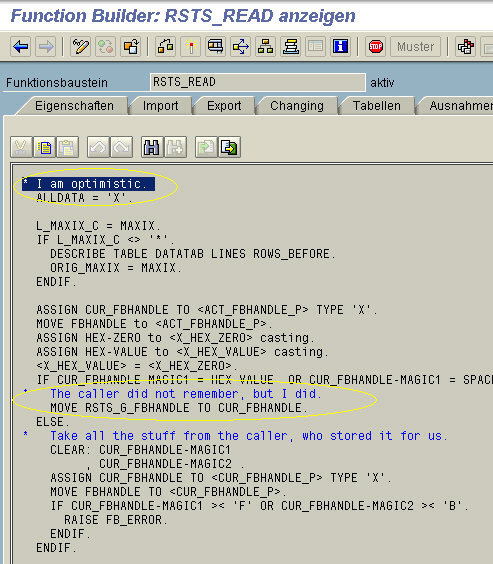Click the forward arrow icon
The height and width of the screenshot is (564, 493).
46,47
